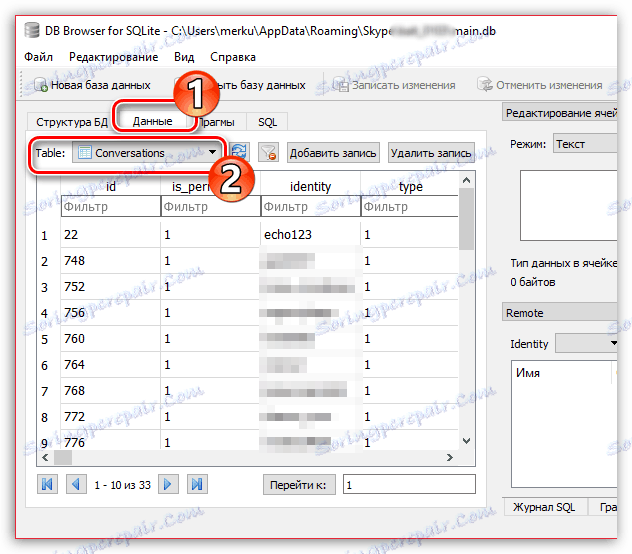The width and height of the screenshot is (632, 554).
Task: Click the Revert Changes (Отменить изменения) toolbar item
Action: click(540, 85)
